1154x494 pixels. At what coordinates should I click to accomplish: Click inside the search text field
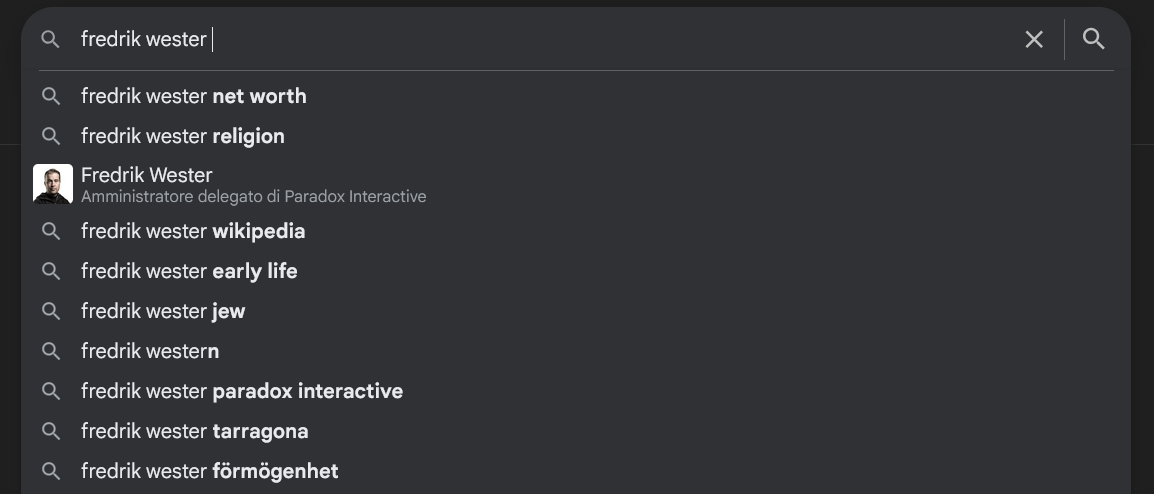point(545,39)
